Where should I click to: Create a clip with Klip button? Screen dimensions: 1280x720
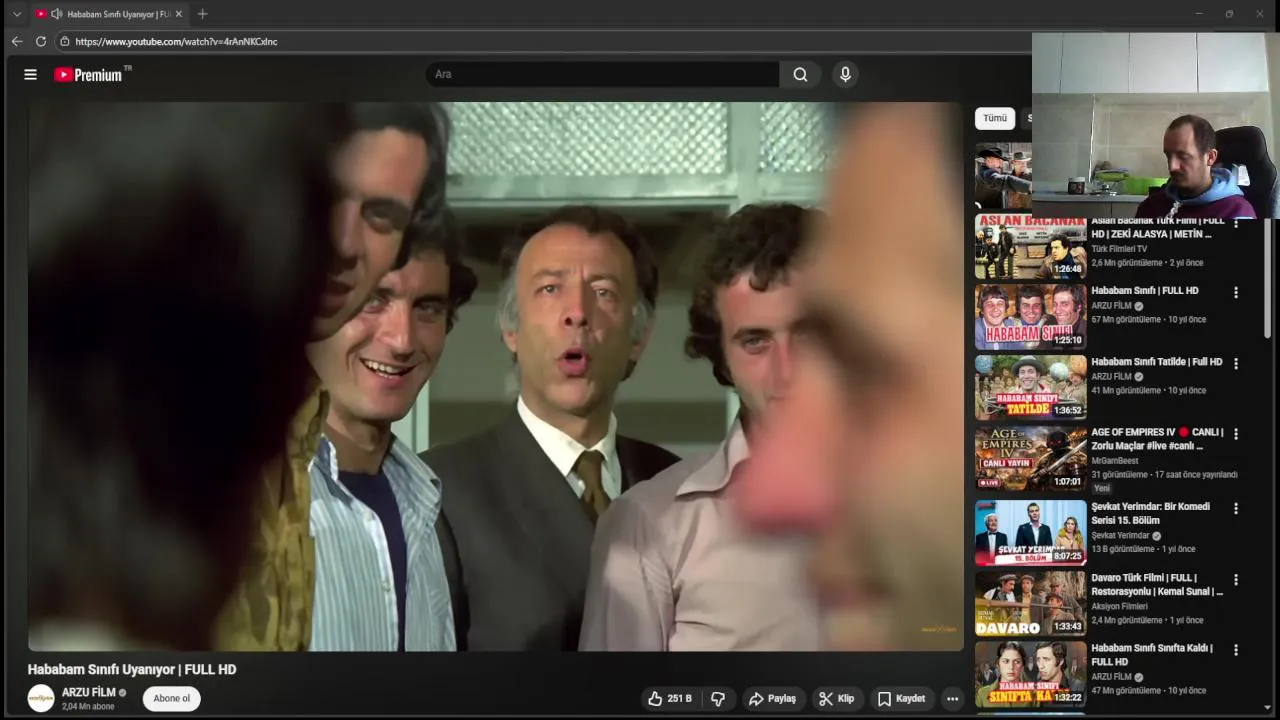[837, 699]
